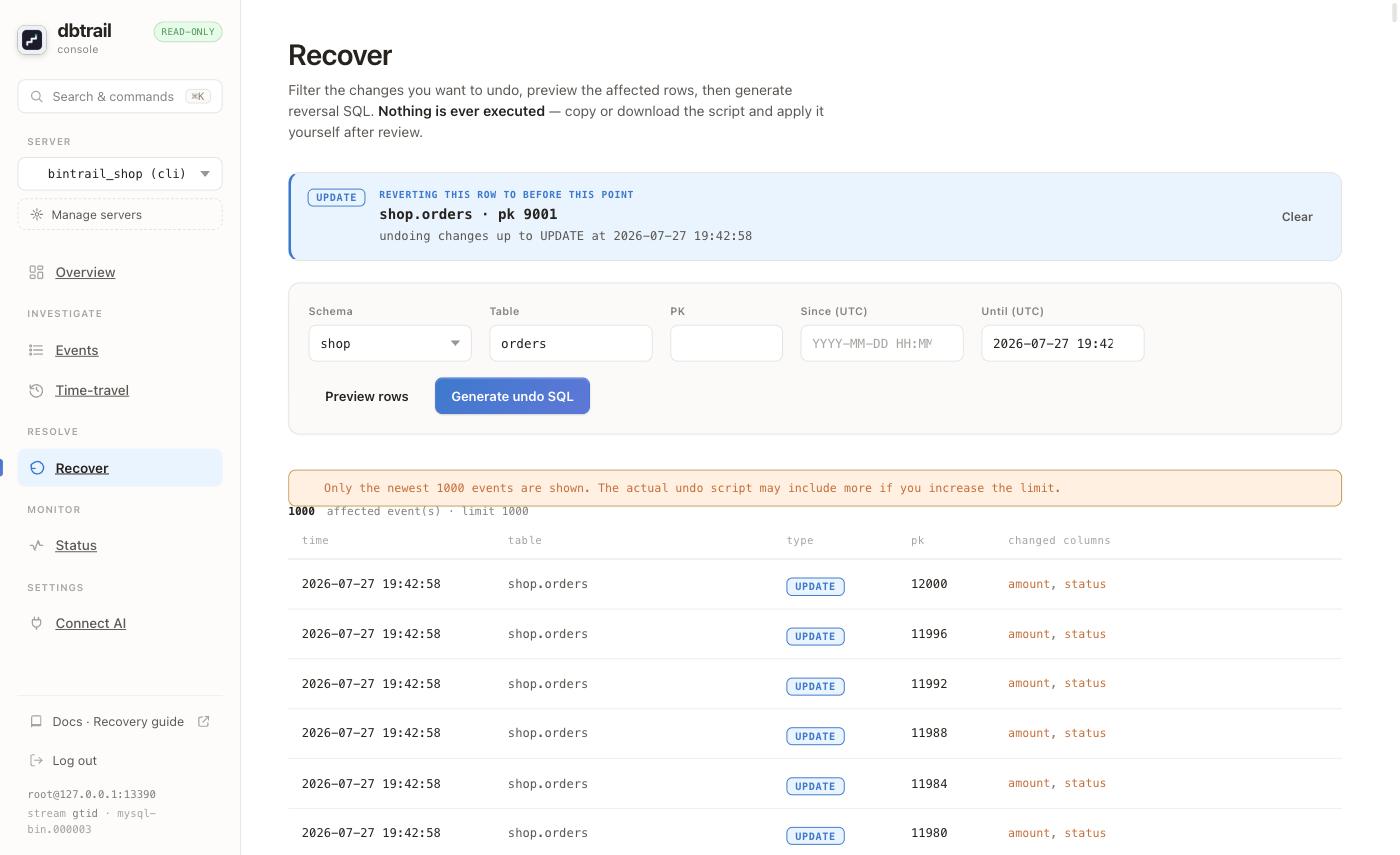This screenshot has width=1400, height=855.
Task: Click the empty PK input field
Action: click(726, 343)
